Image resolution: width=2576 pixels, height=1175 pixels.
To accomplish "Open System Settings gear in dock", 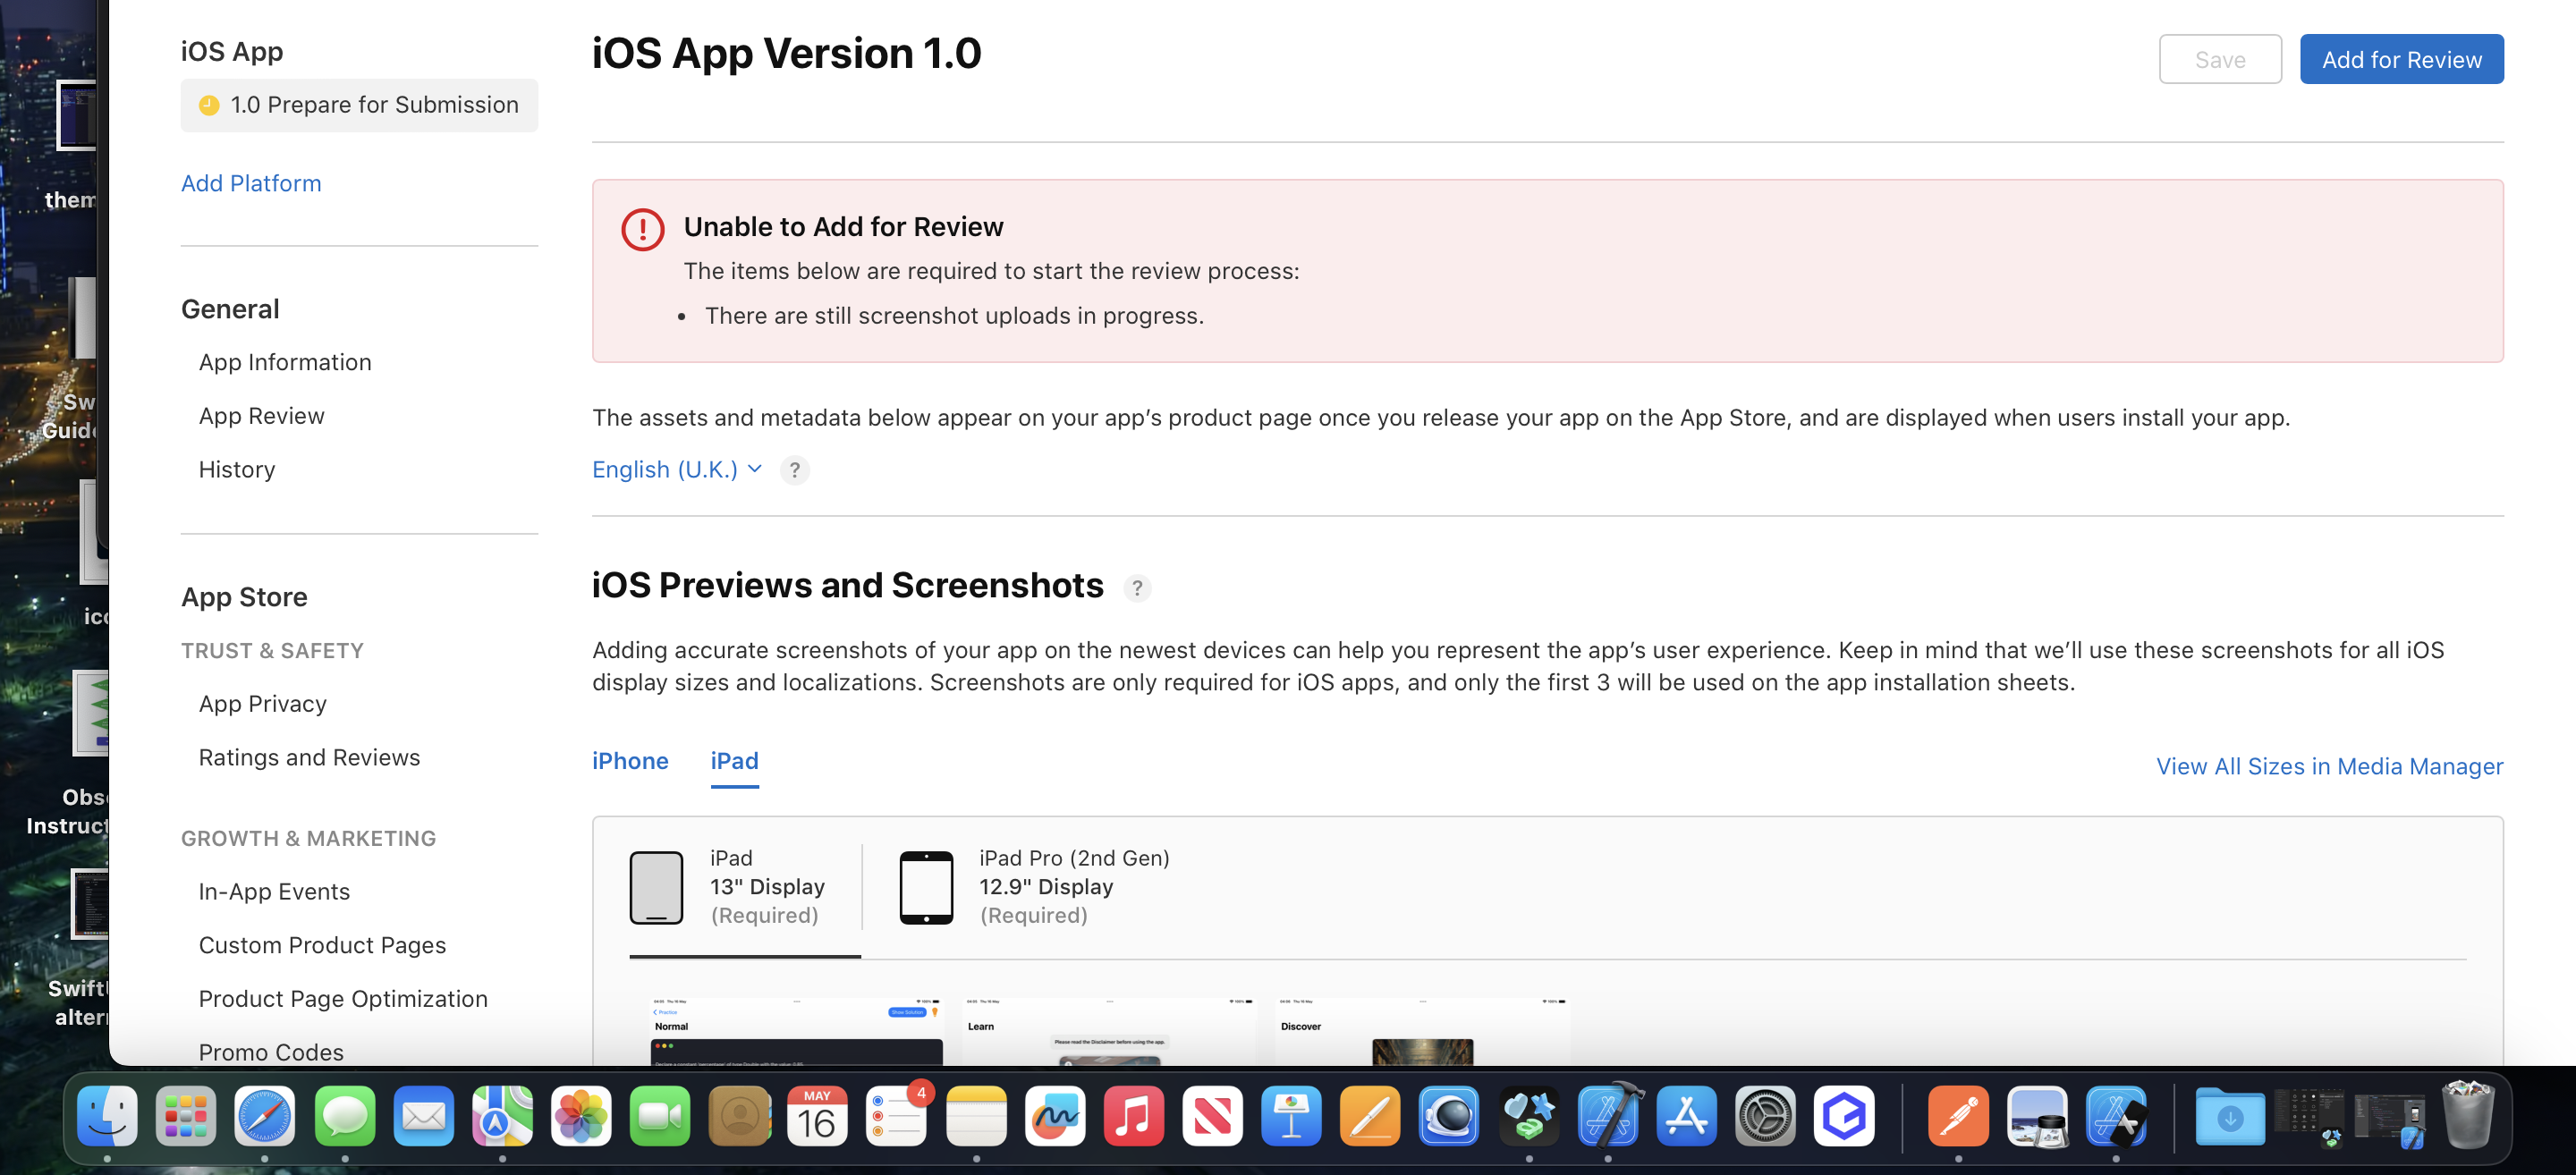I will click(x=1764, y=1115).
